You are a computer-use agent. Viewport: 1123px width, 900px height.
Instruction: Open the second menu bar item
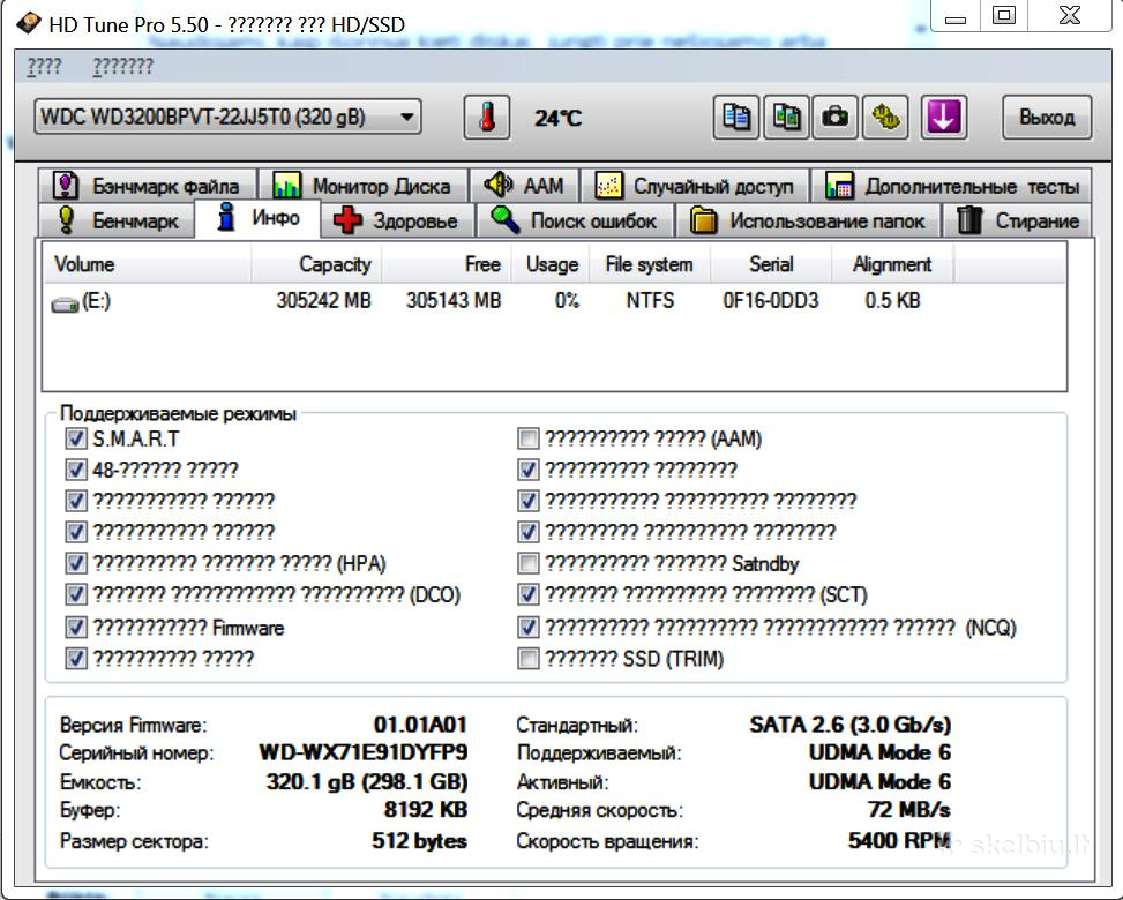click(122, 67)
